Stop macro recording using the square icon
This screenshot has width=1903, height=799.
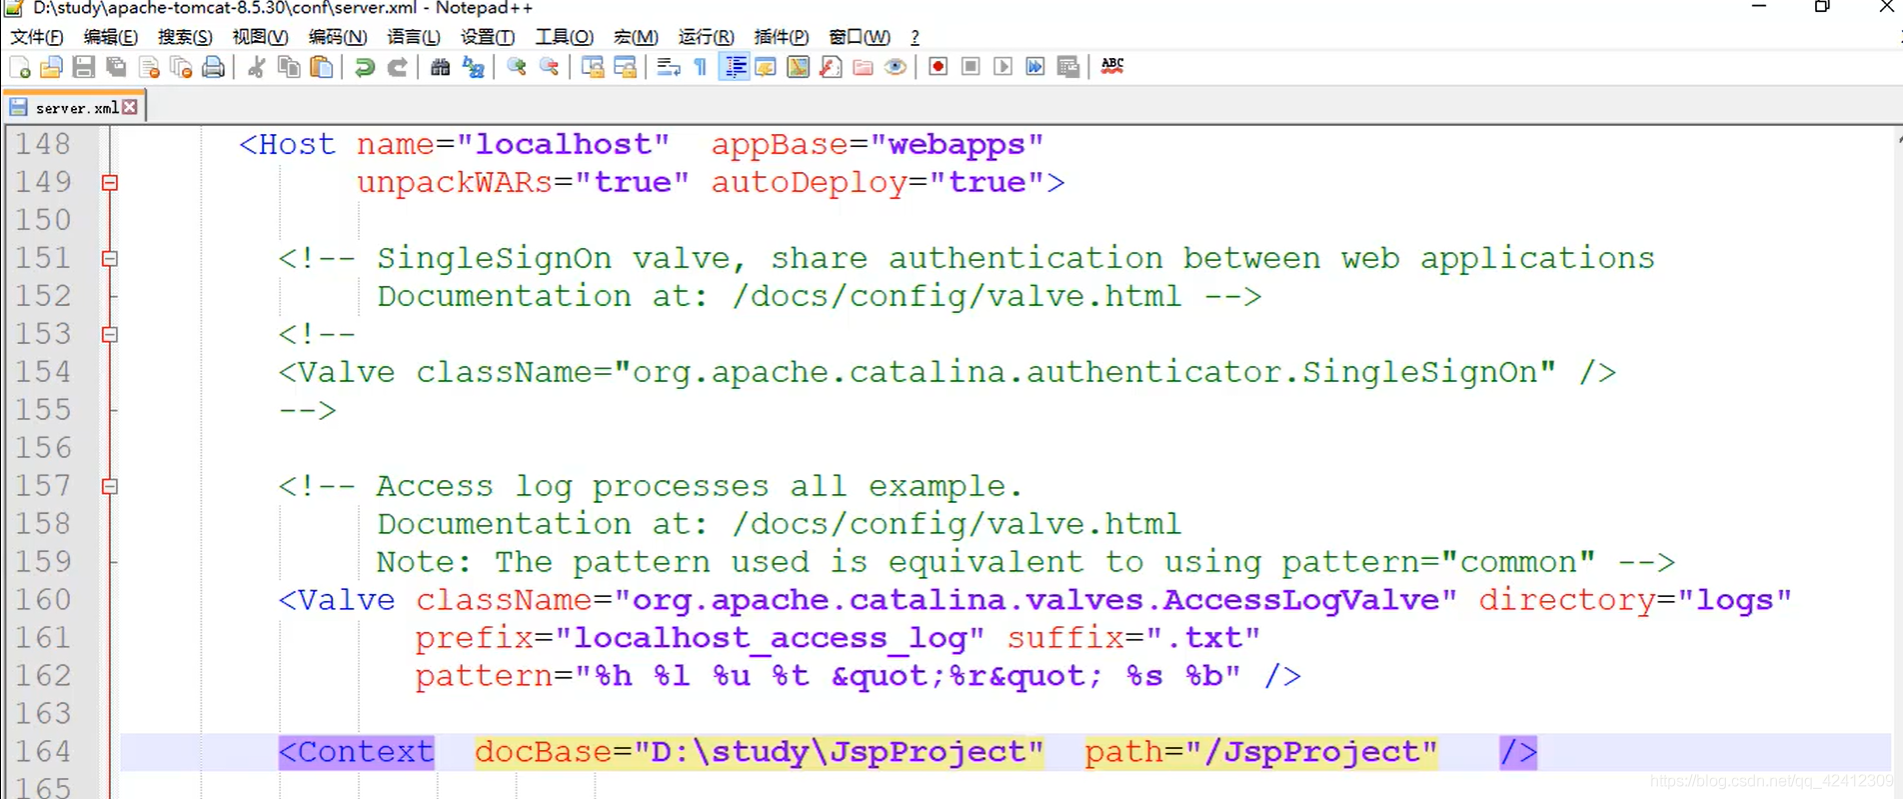[970, 67]
